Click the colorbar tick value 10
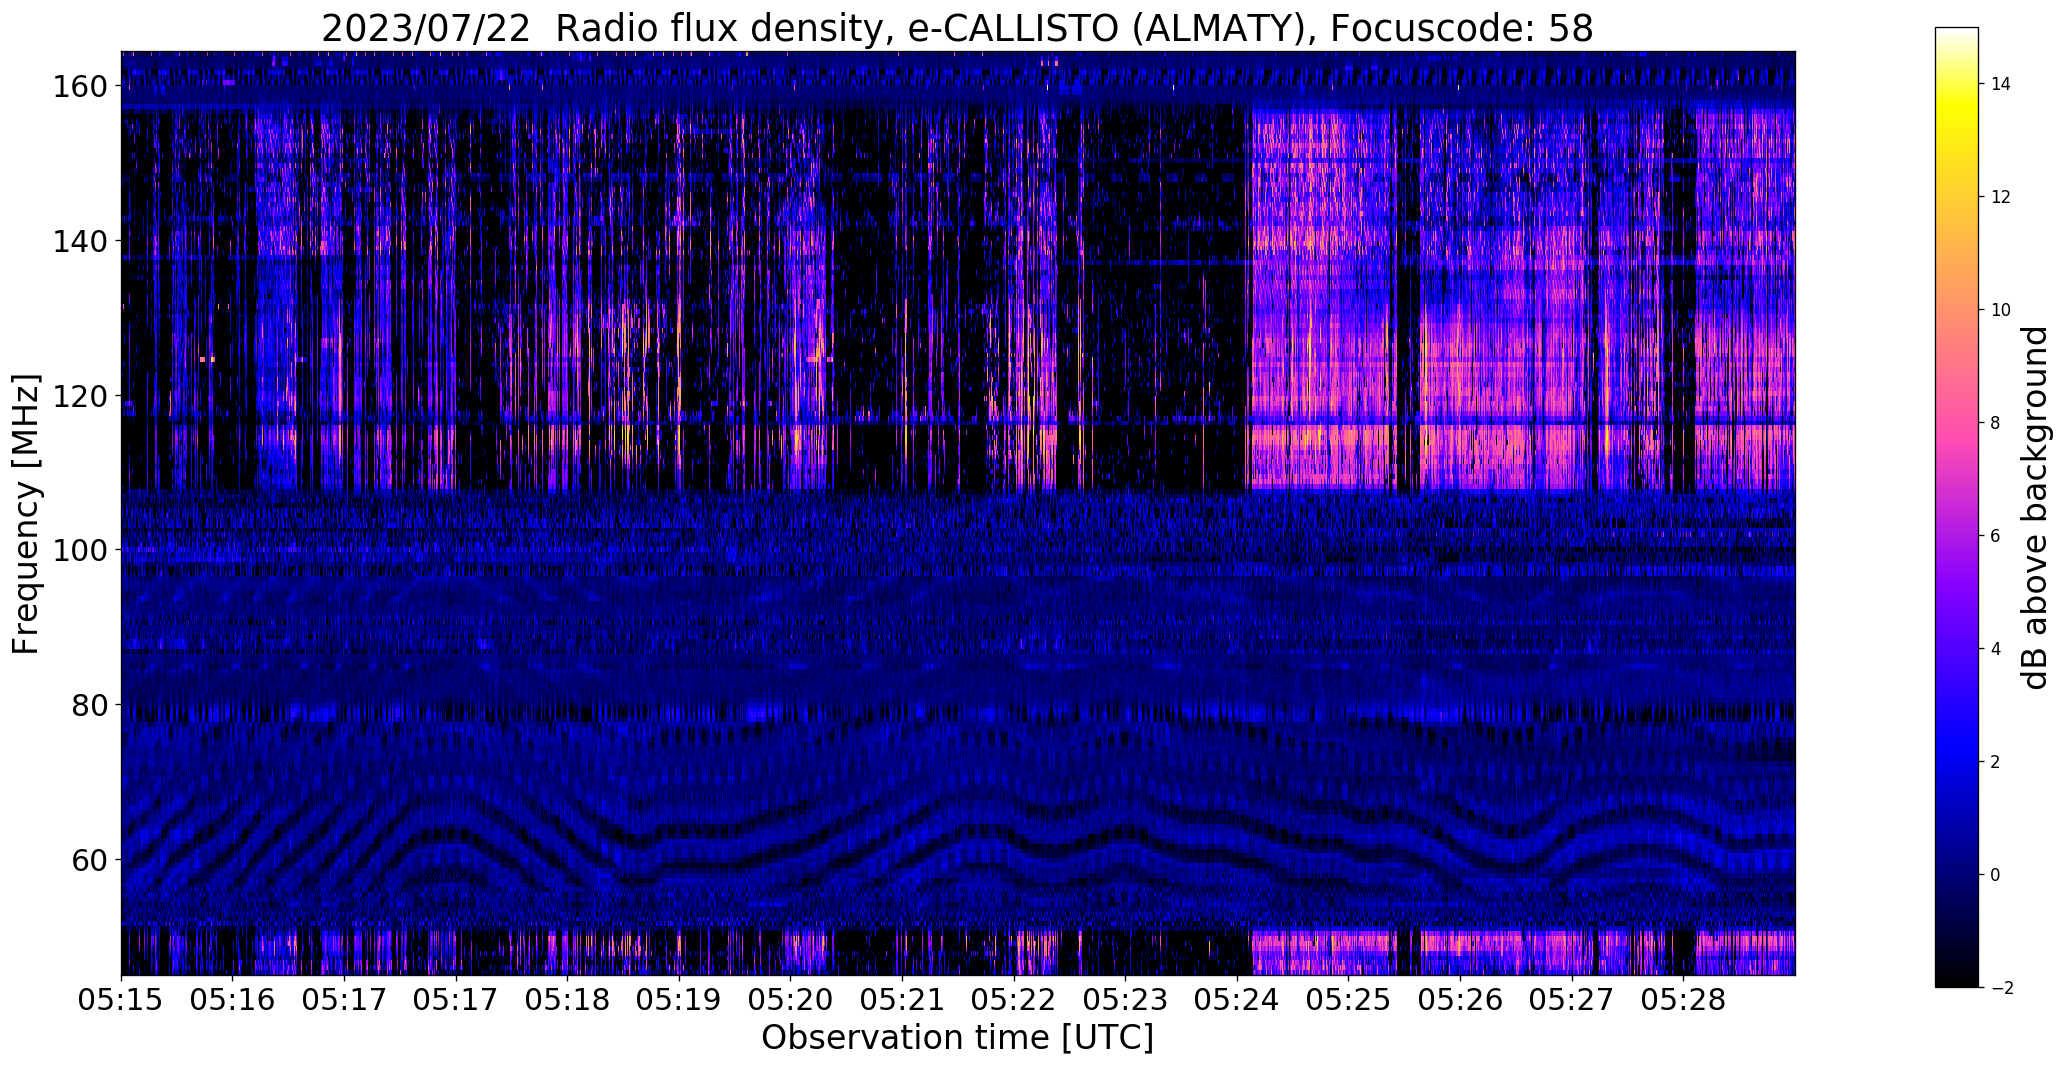Image resolution: width=2066 pixels, height=1067 pixels. (2000, 310)
